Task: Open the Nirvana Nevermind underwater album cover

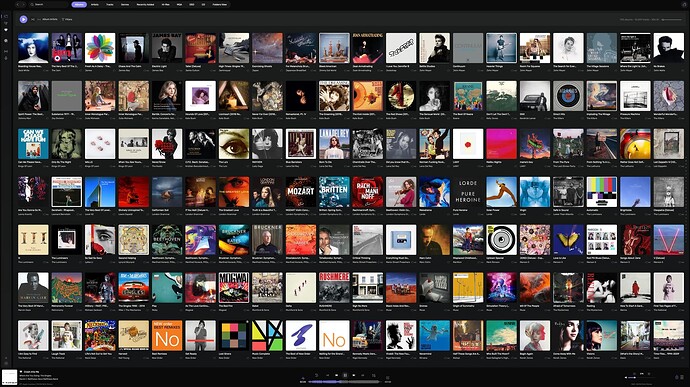Action: [x=435, y=335]
